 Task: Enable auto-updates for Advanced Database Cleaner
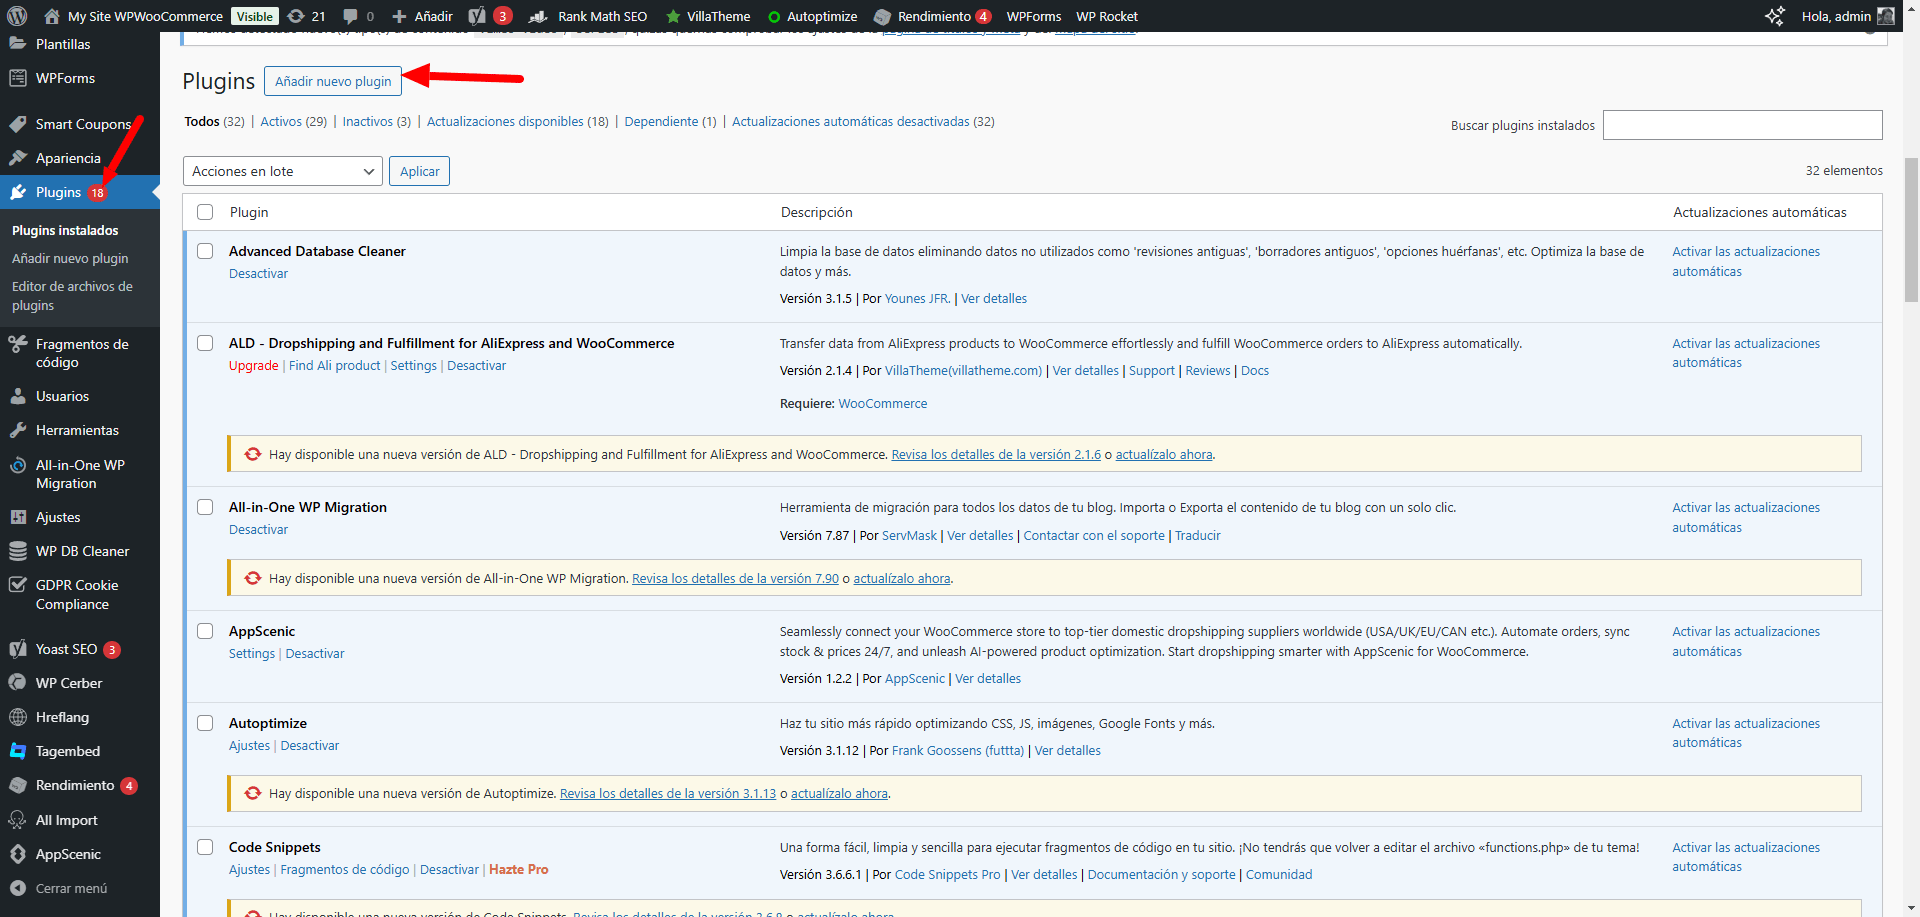click(1746, 261)
